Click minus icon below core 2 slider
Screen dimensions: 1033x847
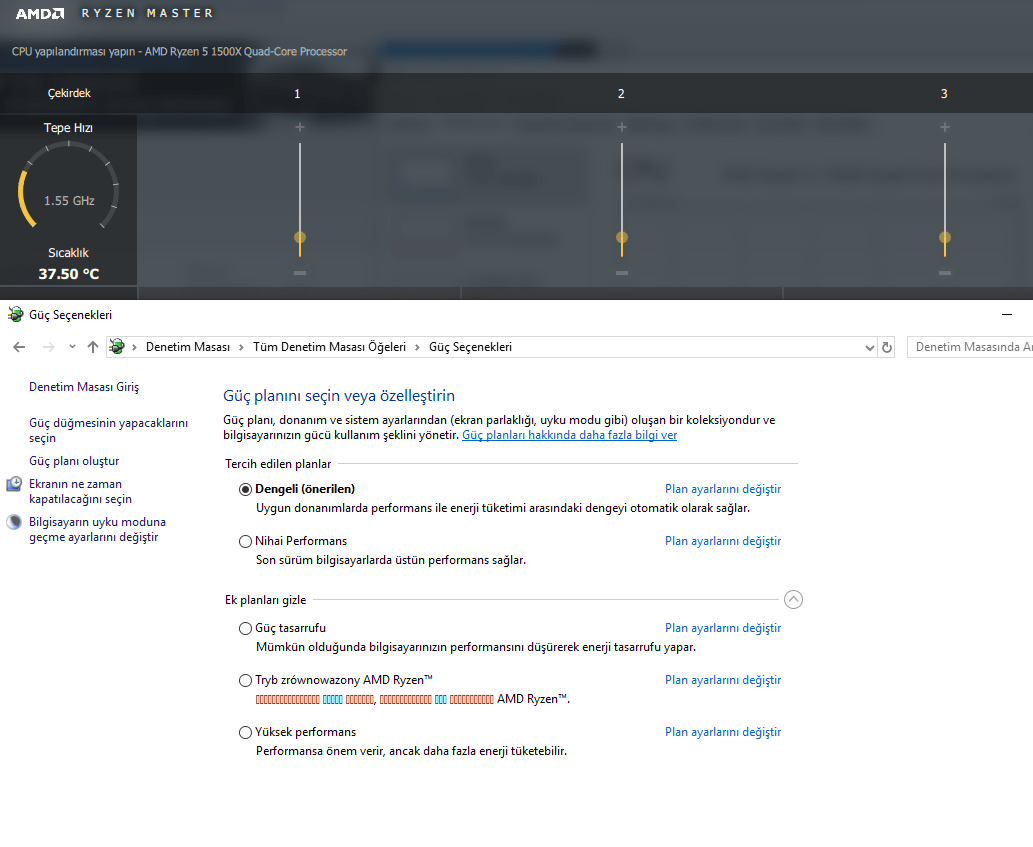tap(621, 273)
